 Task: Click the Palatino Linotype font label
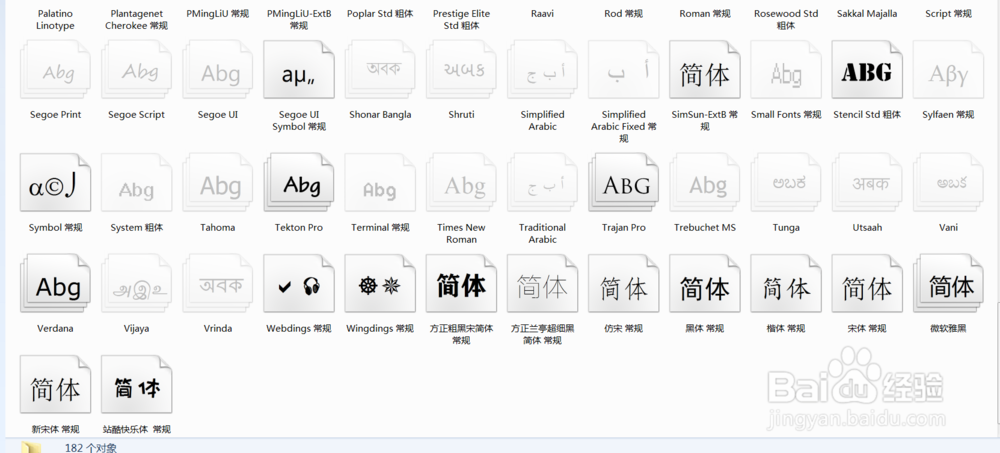tap(55, 19)
